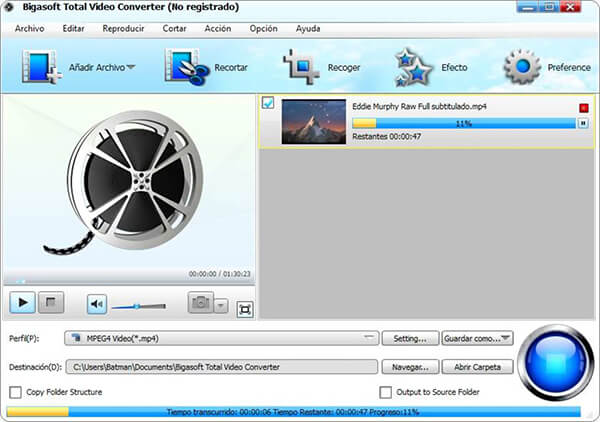Click the Navegar browse button
Viewport: 600px width, 422px height.
pos(411,366)
